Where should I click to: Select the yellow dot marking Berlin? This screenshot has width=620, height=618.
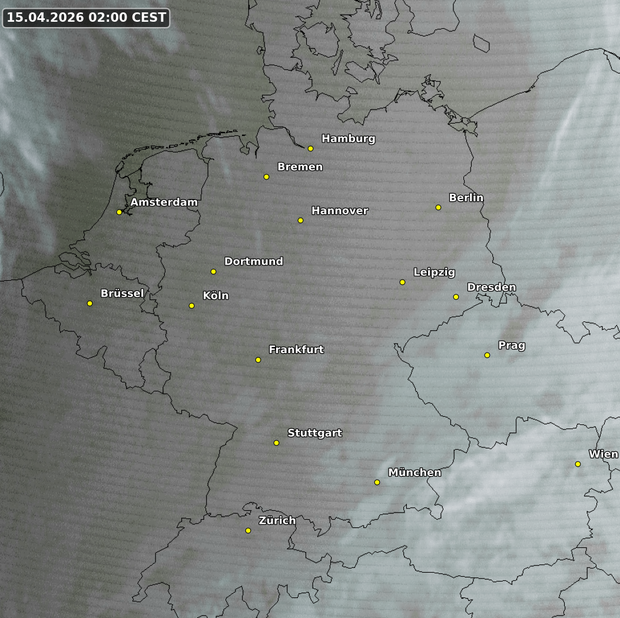coord(438,208)
